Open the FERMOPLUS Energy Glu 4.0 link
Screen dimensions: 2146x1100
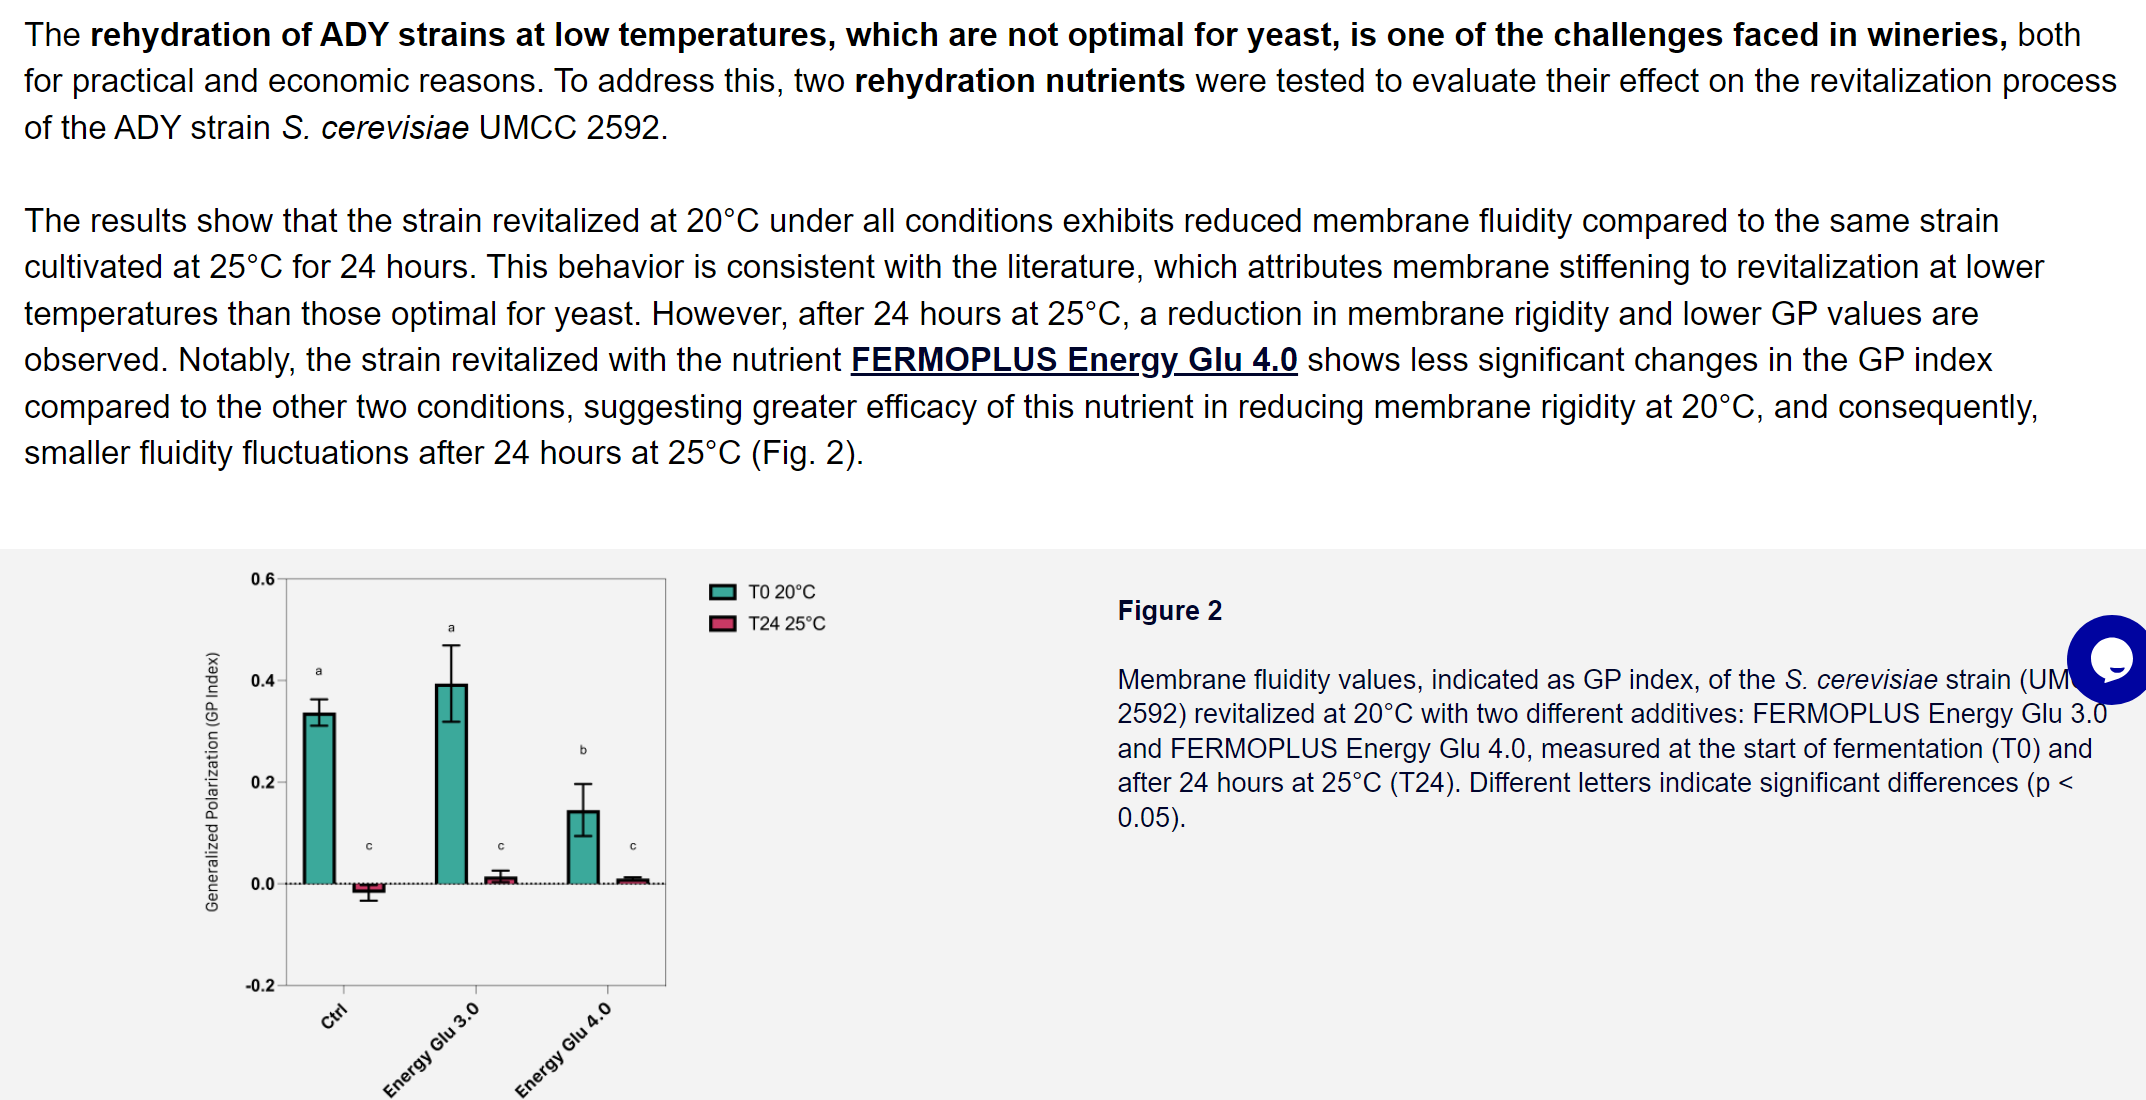(x=1073, y=360)
